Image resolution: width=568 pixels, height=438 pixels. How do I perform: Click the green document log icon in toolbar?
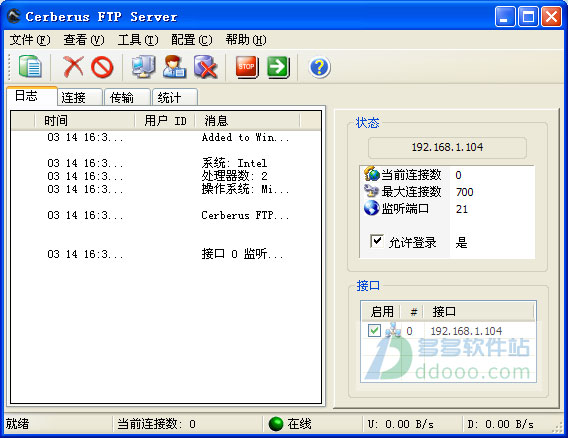click(x=30, y=66)
